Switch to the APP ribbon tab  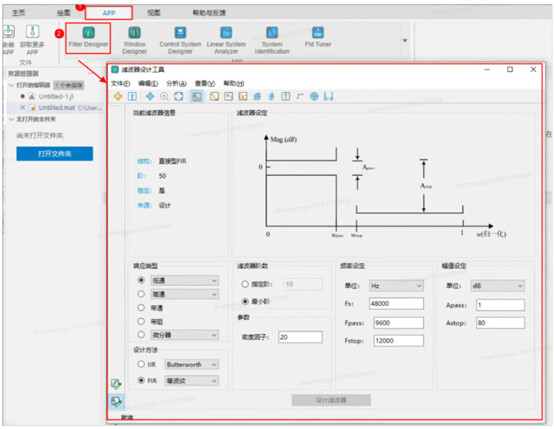[x=109, y=13]
